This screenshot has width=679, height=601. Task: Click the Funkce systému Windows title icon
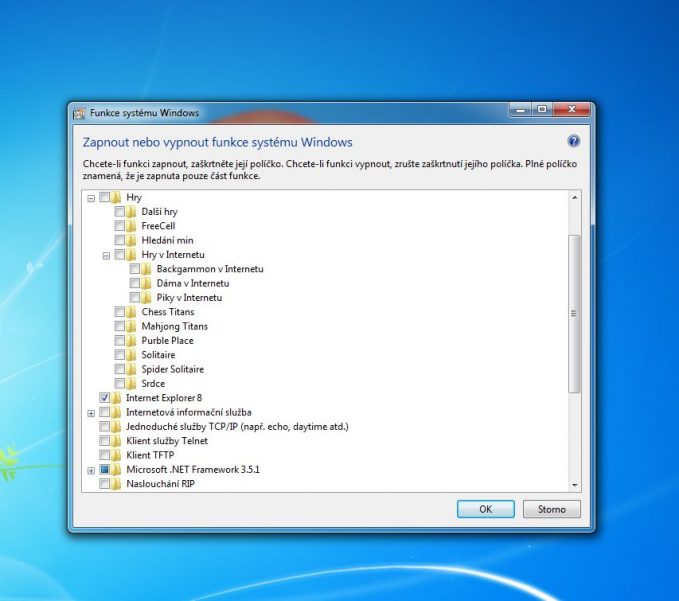point(79,113)
